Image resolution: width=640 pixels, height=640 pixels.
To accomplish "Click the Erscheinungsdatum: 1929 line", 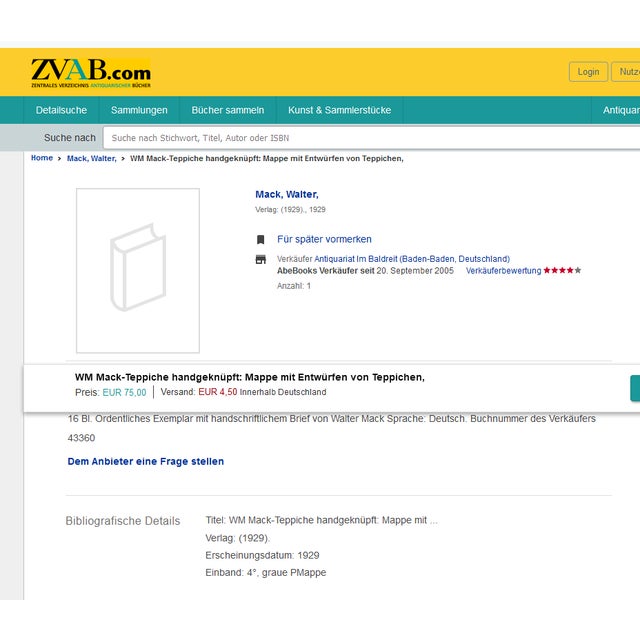I will click(x=262, y=555).
